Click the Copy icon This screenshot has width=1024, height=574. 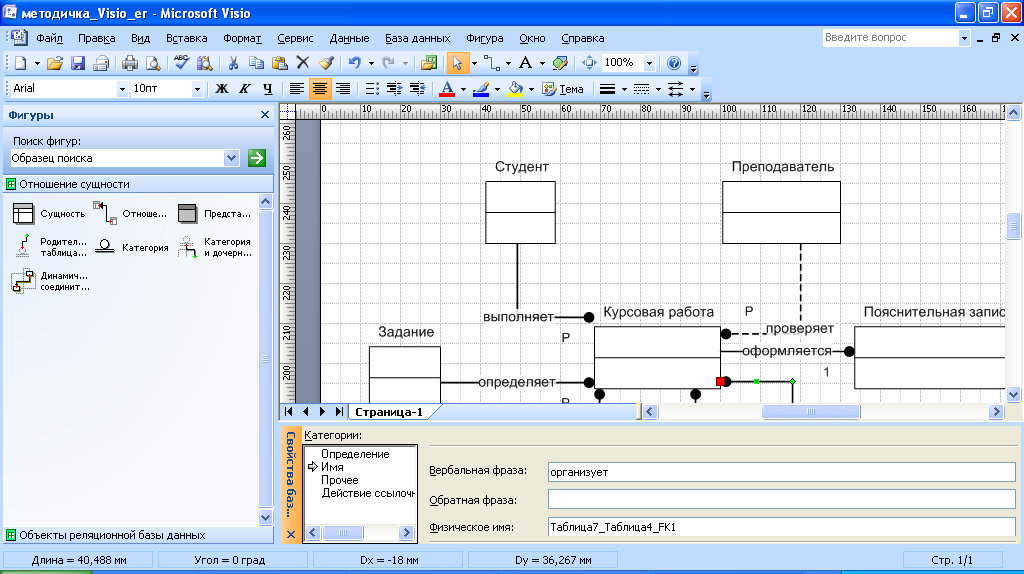pos(256,63)
